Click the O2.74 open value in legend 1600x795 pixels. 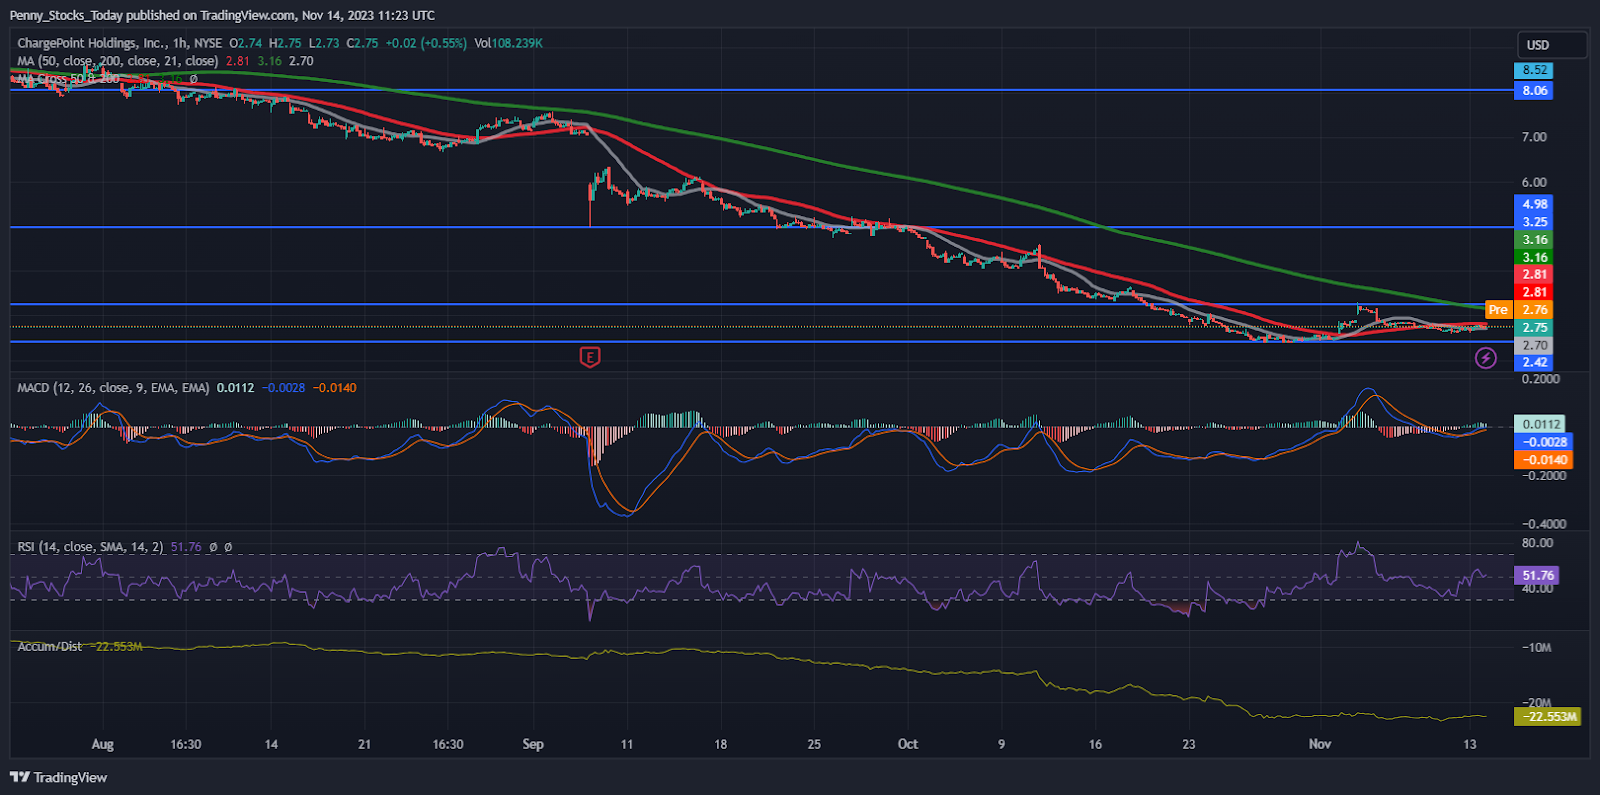(246, 43)
